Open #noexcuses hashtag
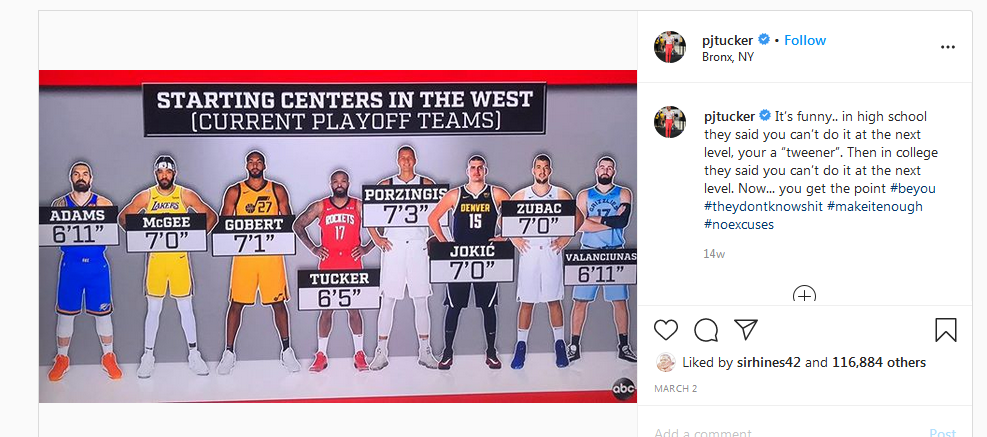This screenshot has height=437, width=987. (x=739, y=224)
